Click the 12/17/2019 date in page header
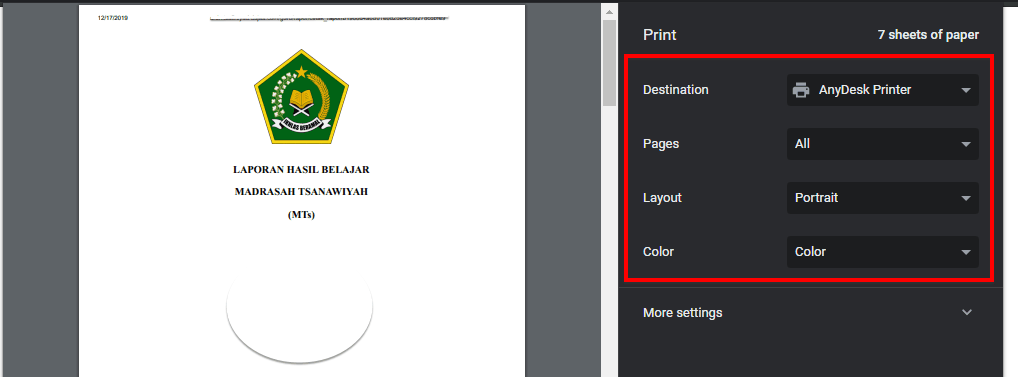This screenshot has width=1018, height=377. tap(113, 18)
